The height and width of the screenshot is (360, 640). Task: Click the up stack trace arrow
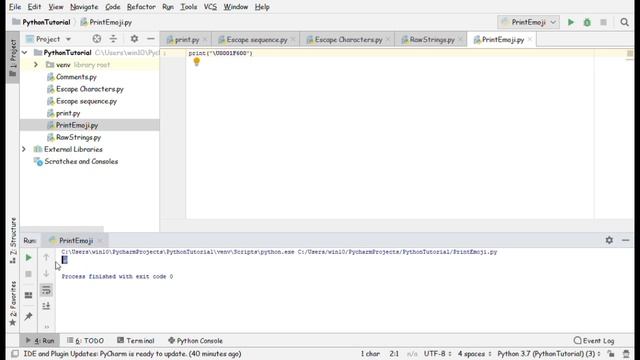pos(46,258)
